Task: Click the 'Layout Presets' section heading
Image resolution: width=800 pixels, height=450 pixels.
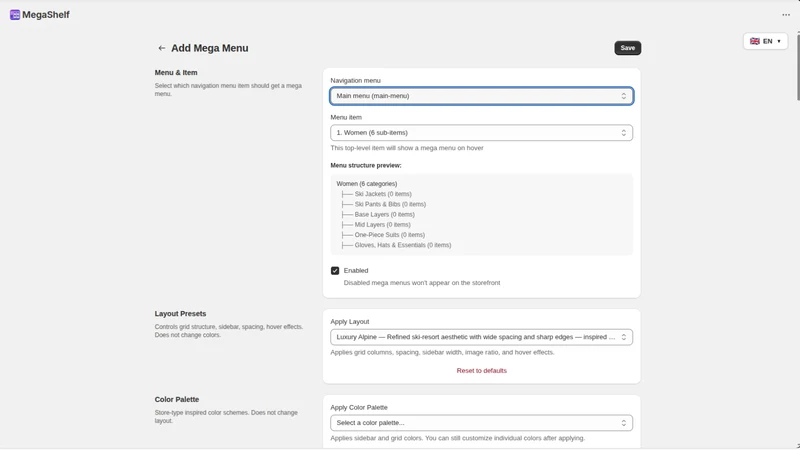Action: point(180,314)
